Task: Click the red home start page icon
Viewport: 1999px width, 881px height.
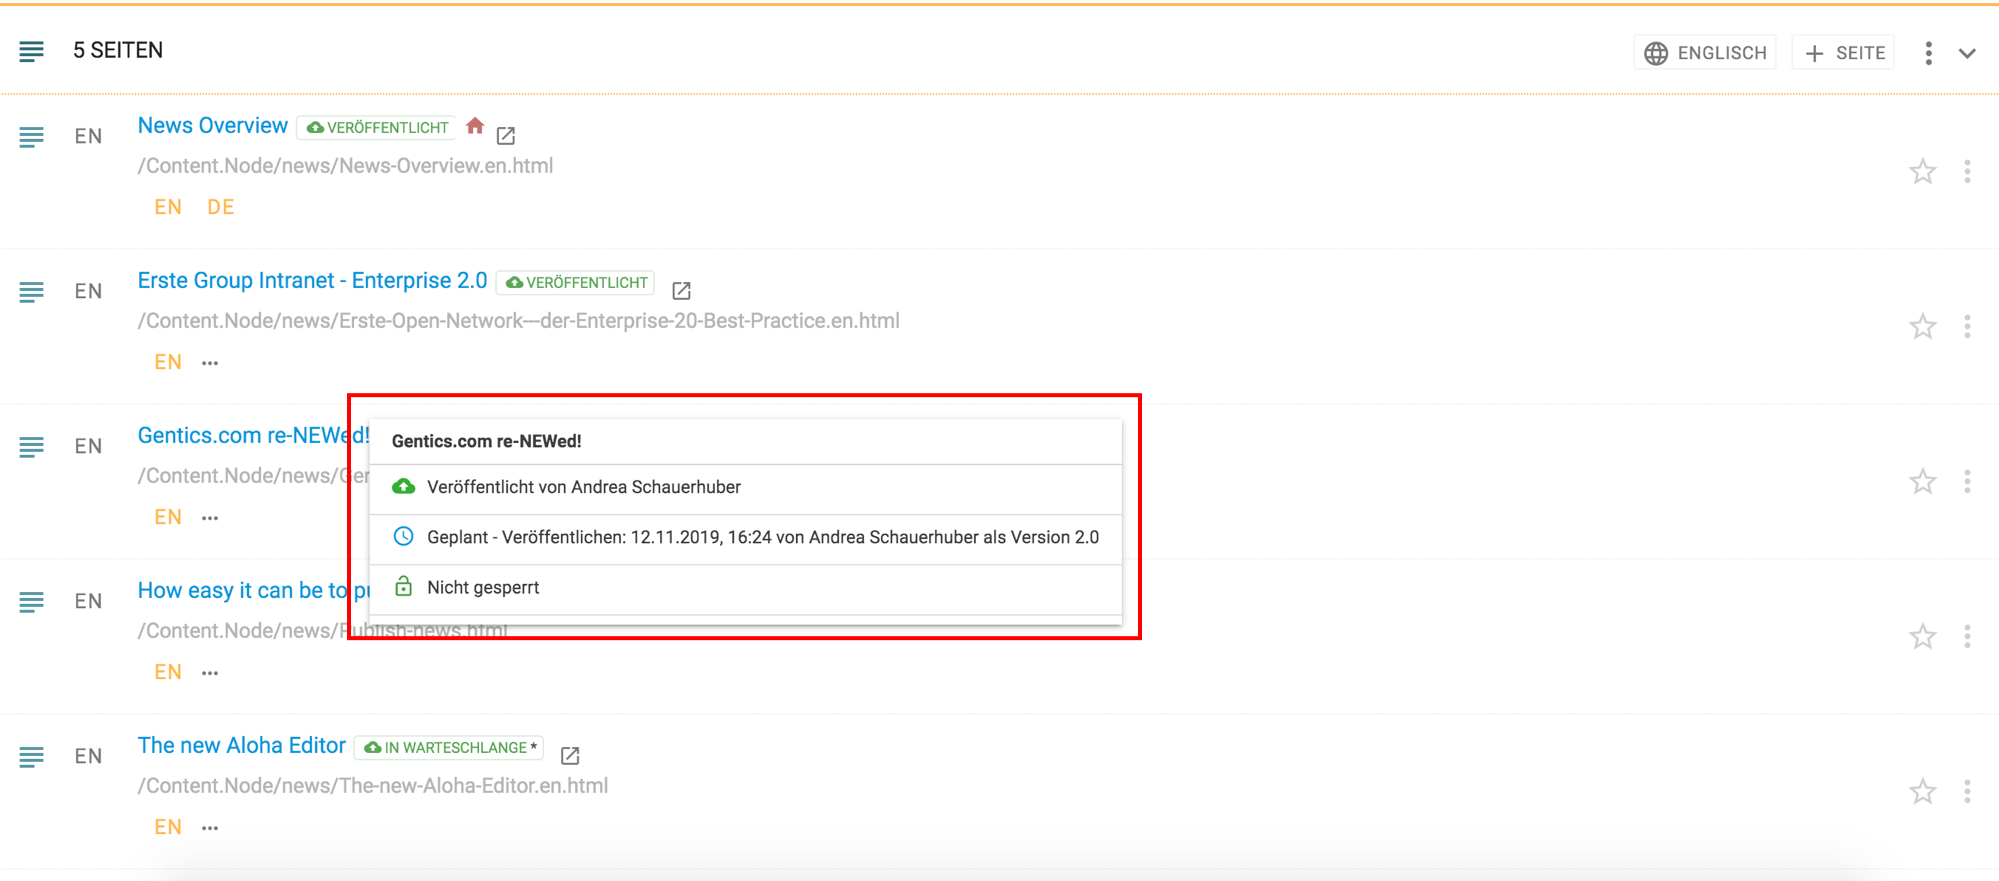Action: click(475, 126)
